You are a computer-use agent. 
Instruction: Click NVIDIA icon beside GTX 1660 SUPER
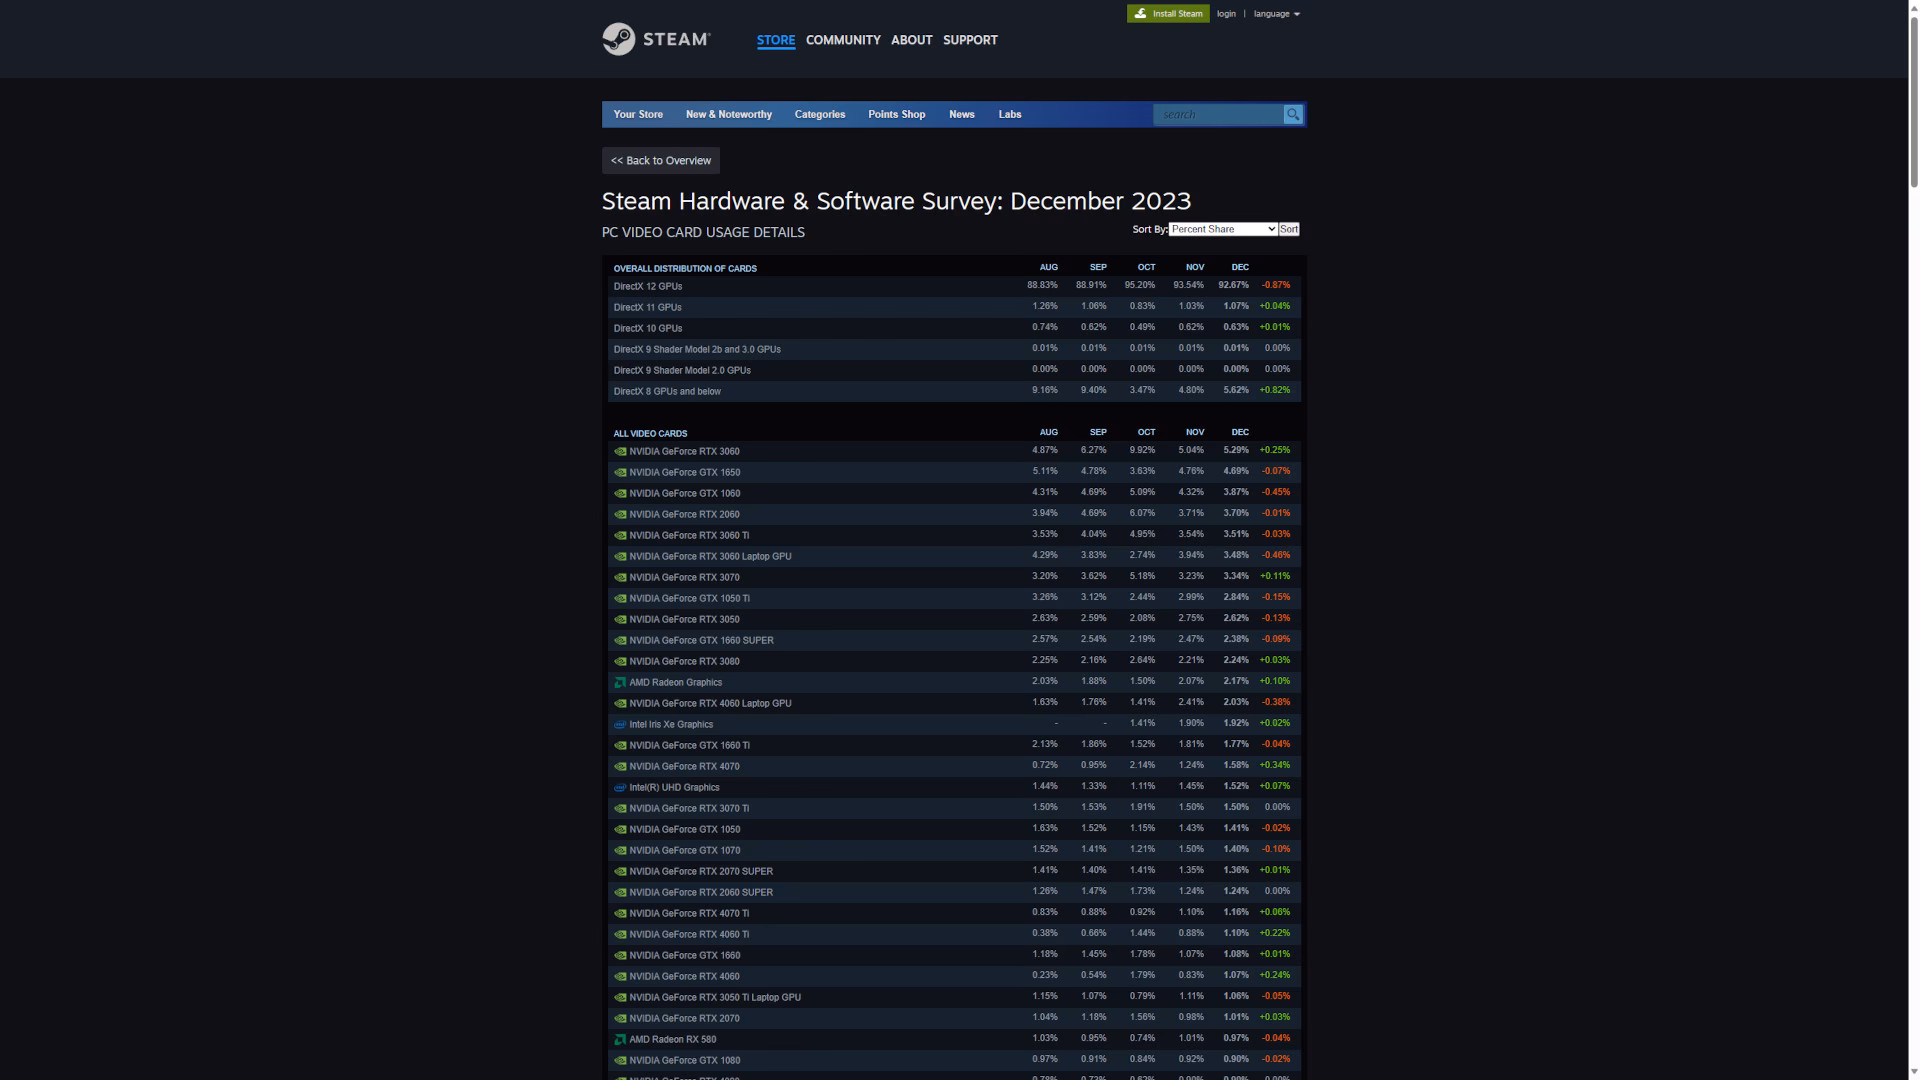pyautogui.click(x=620, y=640)
